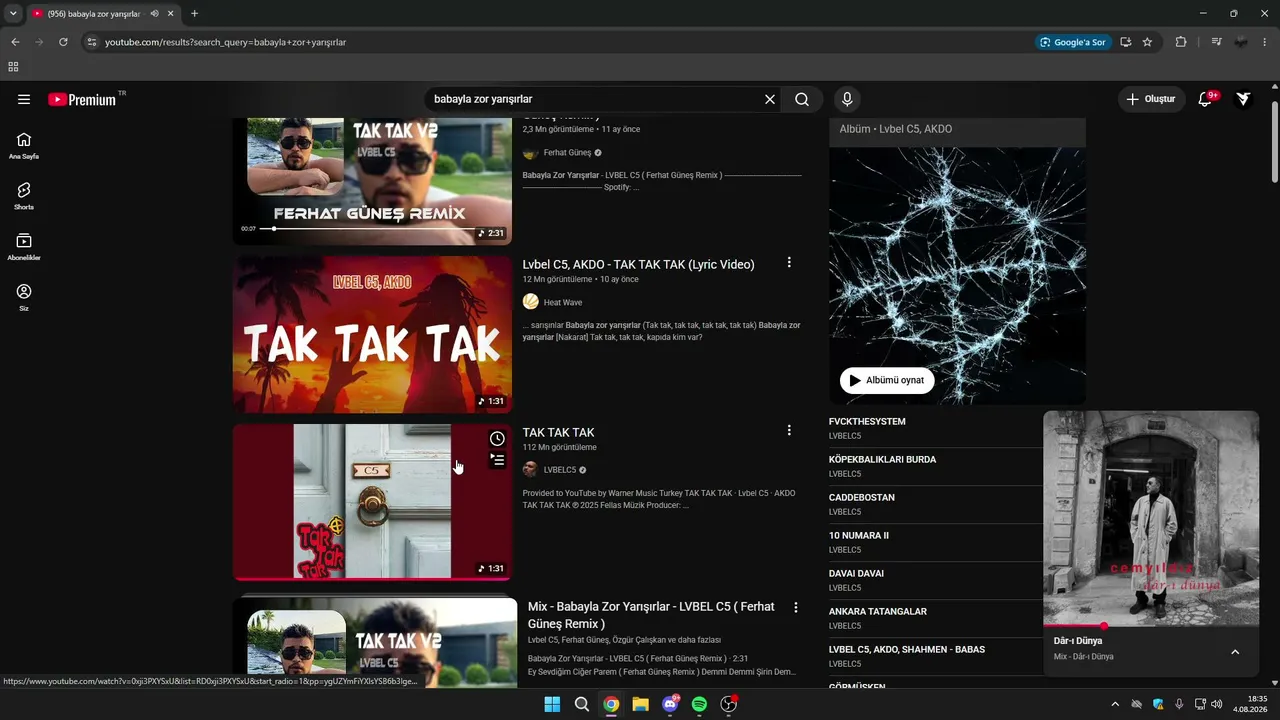The image size is (1280, 720).
Task: Submit search with the magnifier button
Action: tap(802, 99)
